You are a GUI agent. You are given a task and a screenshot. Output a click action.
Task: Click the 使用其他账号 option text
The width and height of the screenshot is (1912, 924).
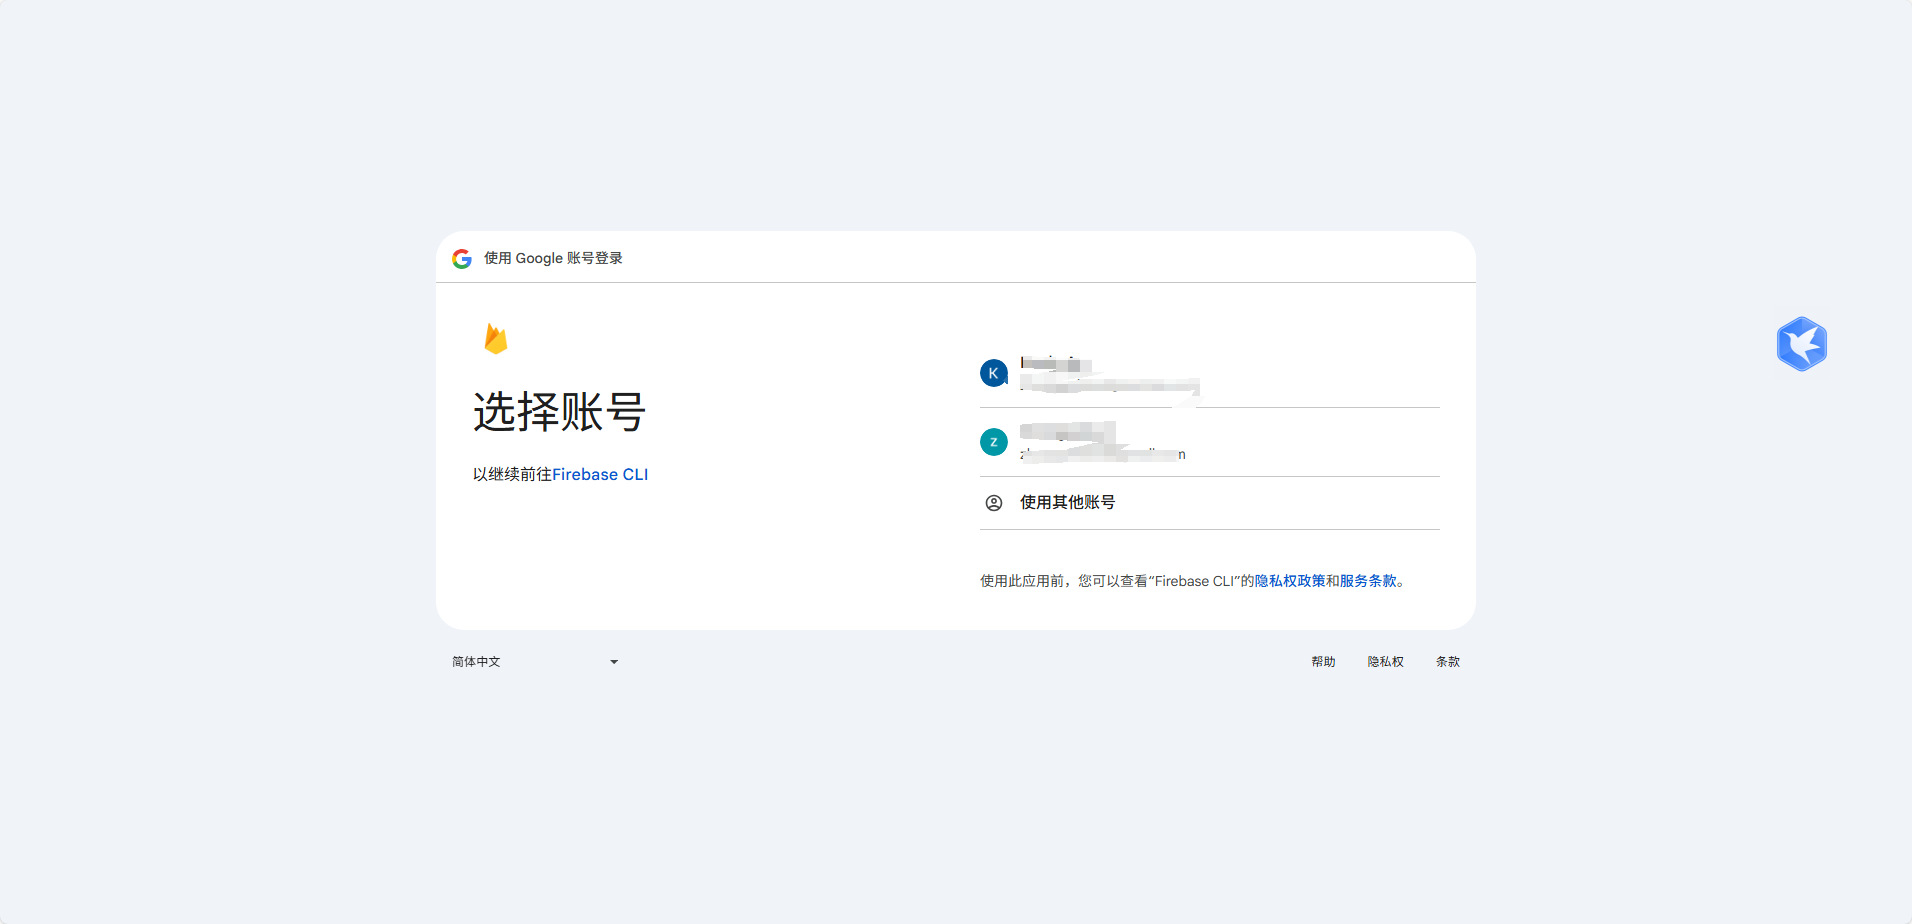(x=1067, y=503)
